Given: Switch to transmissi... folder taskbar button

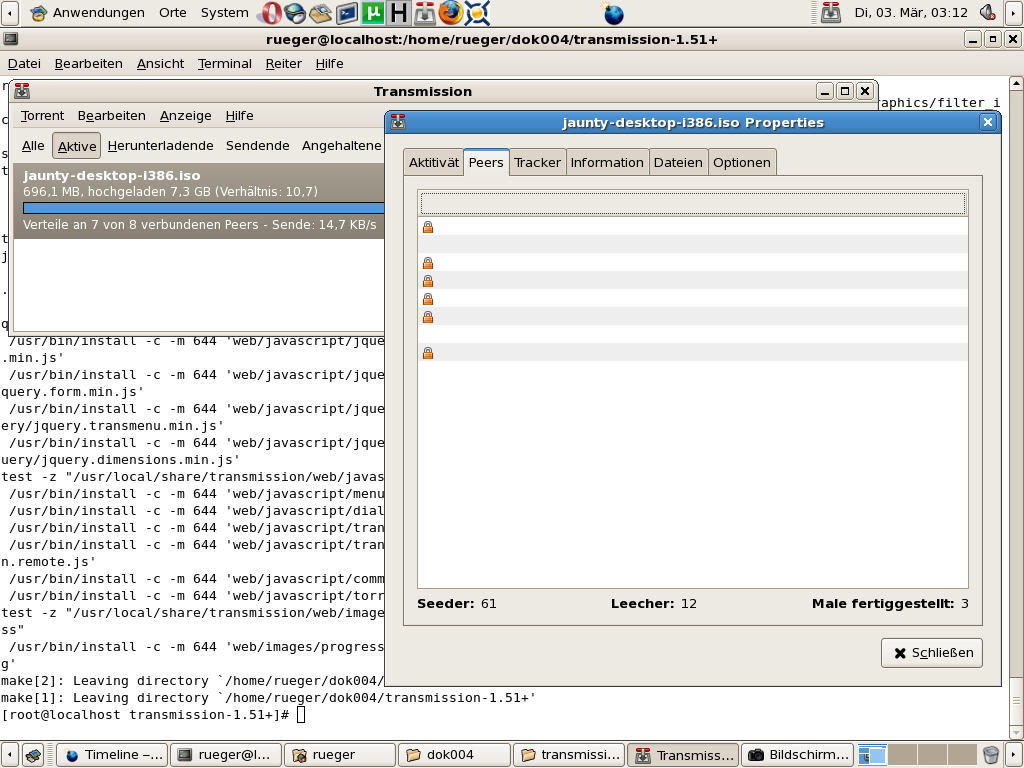Looking at the screenshot, I should (569, 755).
